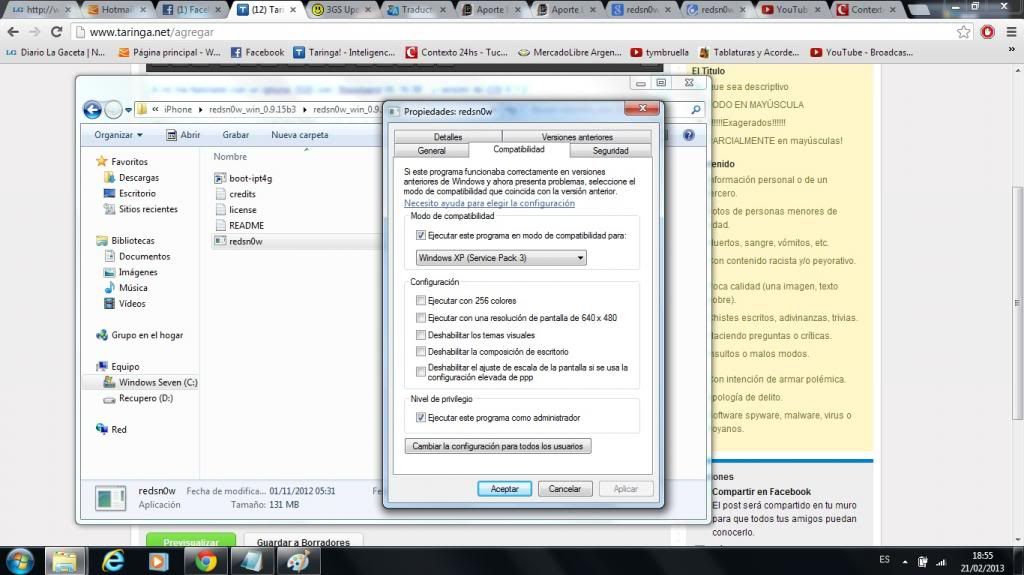Screen dimensions: 1024x575
Task: Select the credits file
Action: tap(235, 194)
